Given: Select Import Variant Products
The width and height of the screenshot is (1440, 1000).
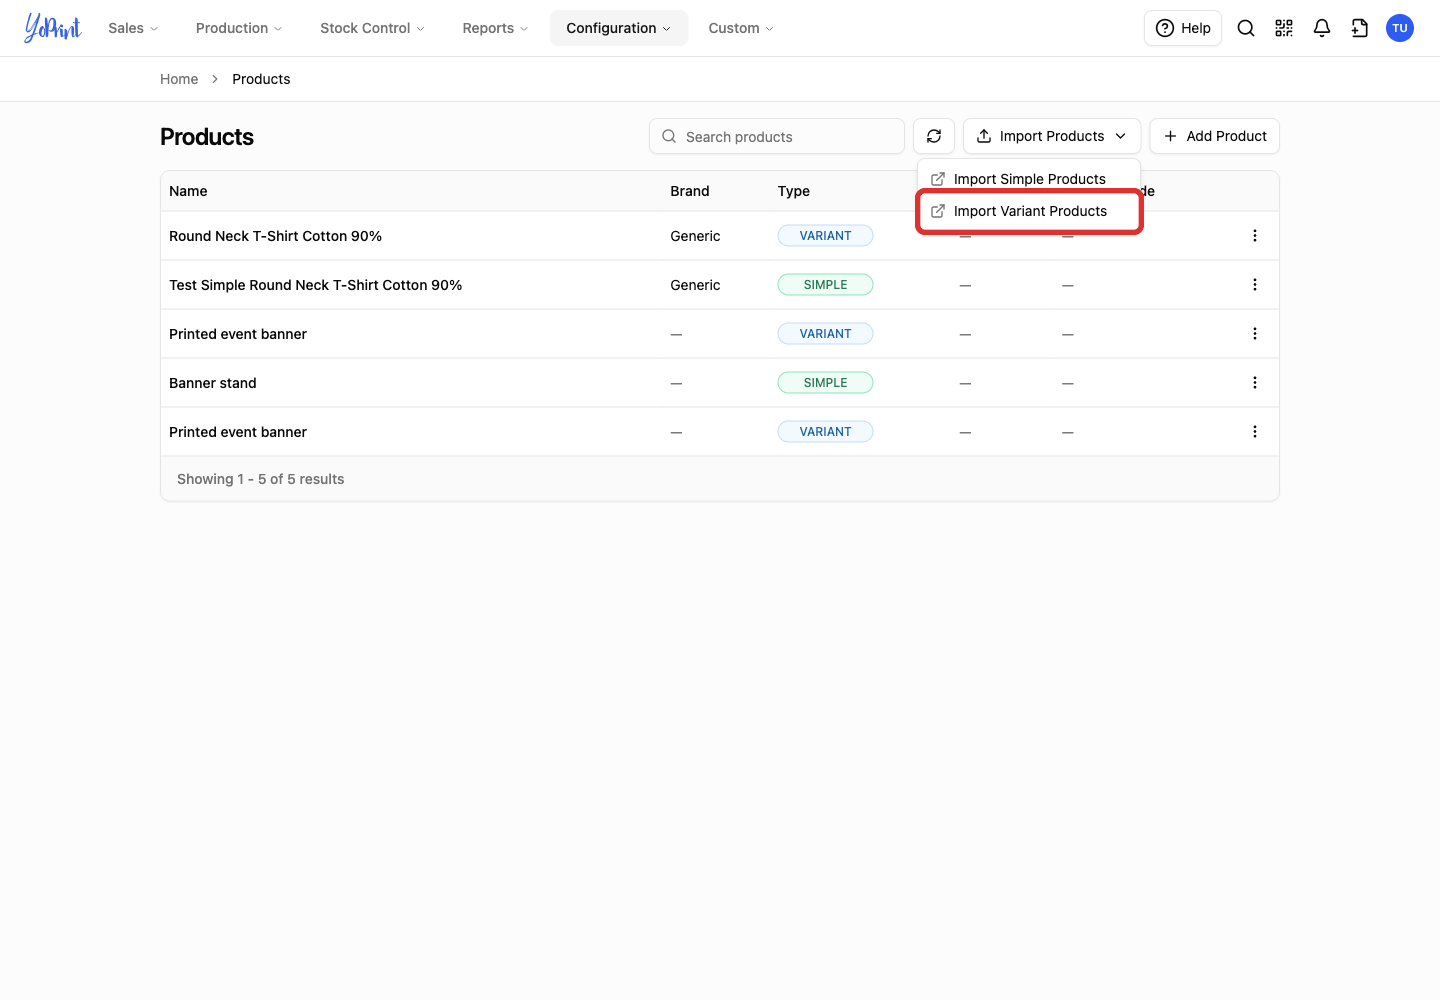Looking at the screenshot, I should click(1029, 211).
